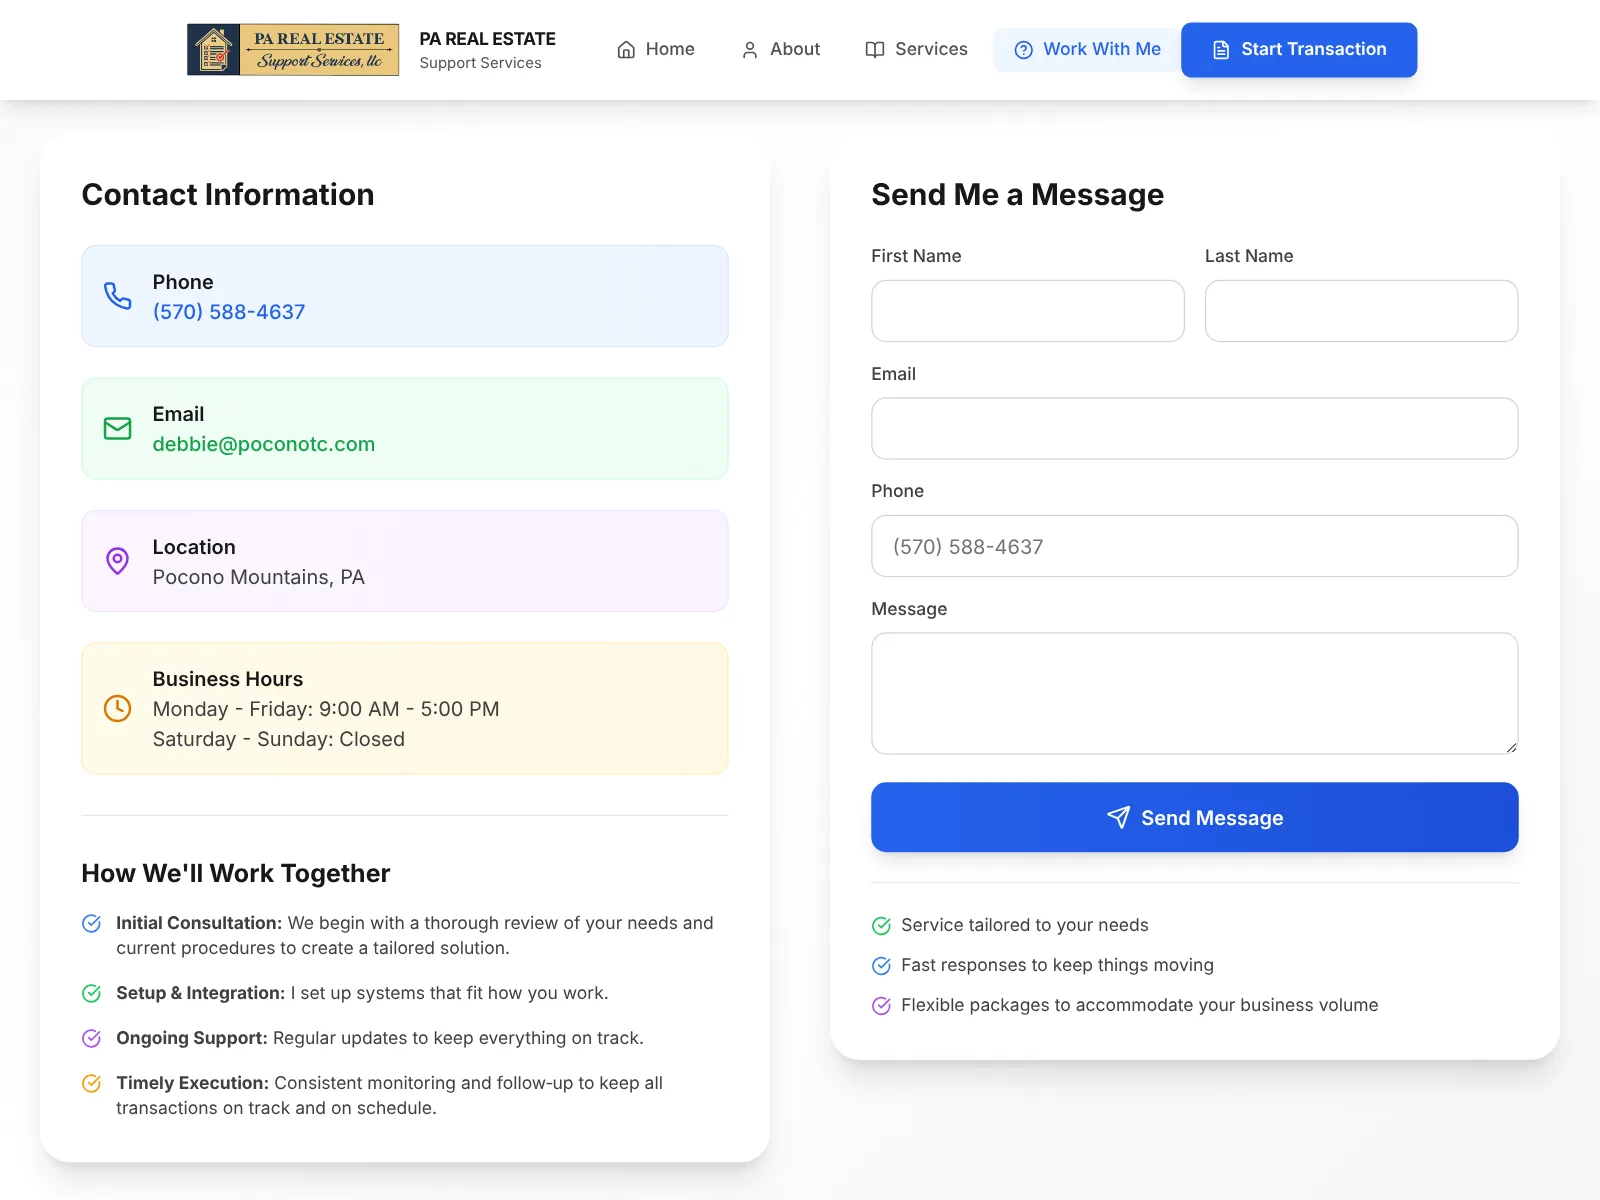Call the (570) 588-4637 phone link
Image resolution: width=1600 pixels, height=1200 pixels.
[229, 312]
